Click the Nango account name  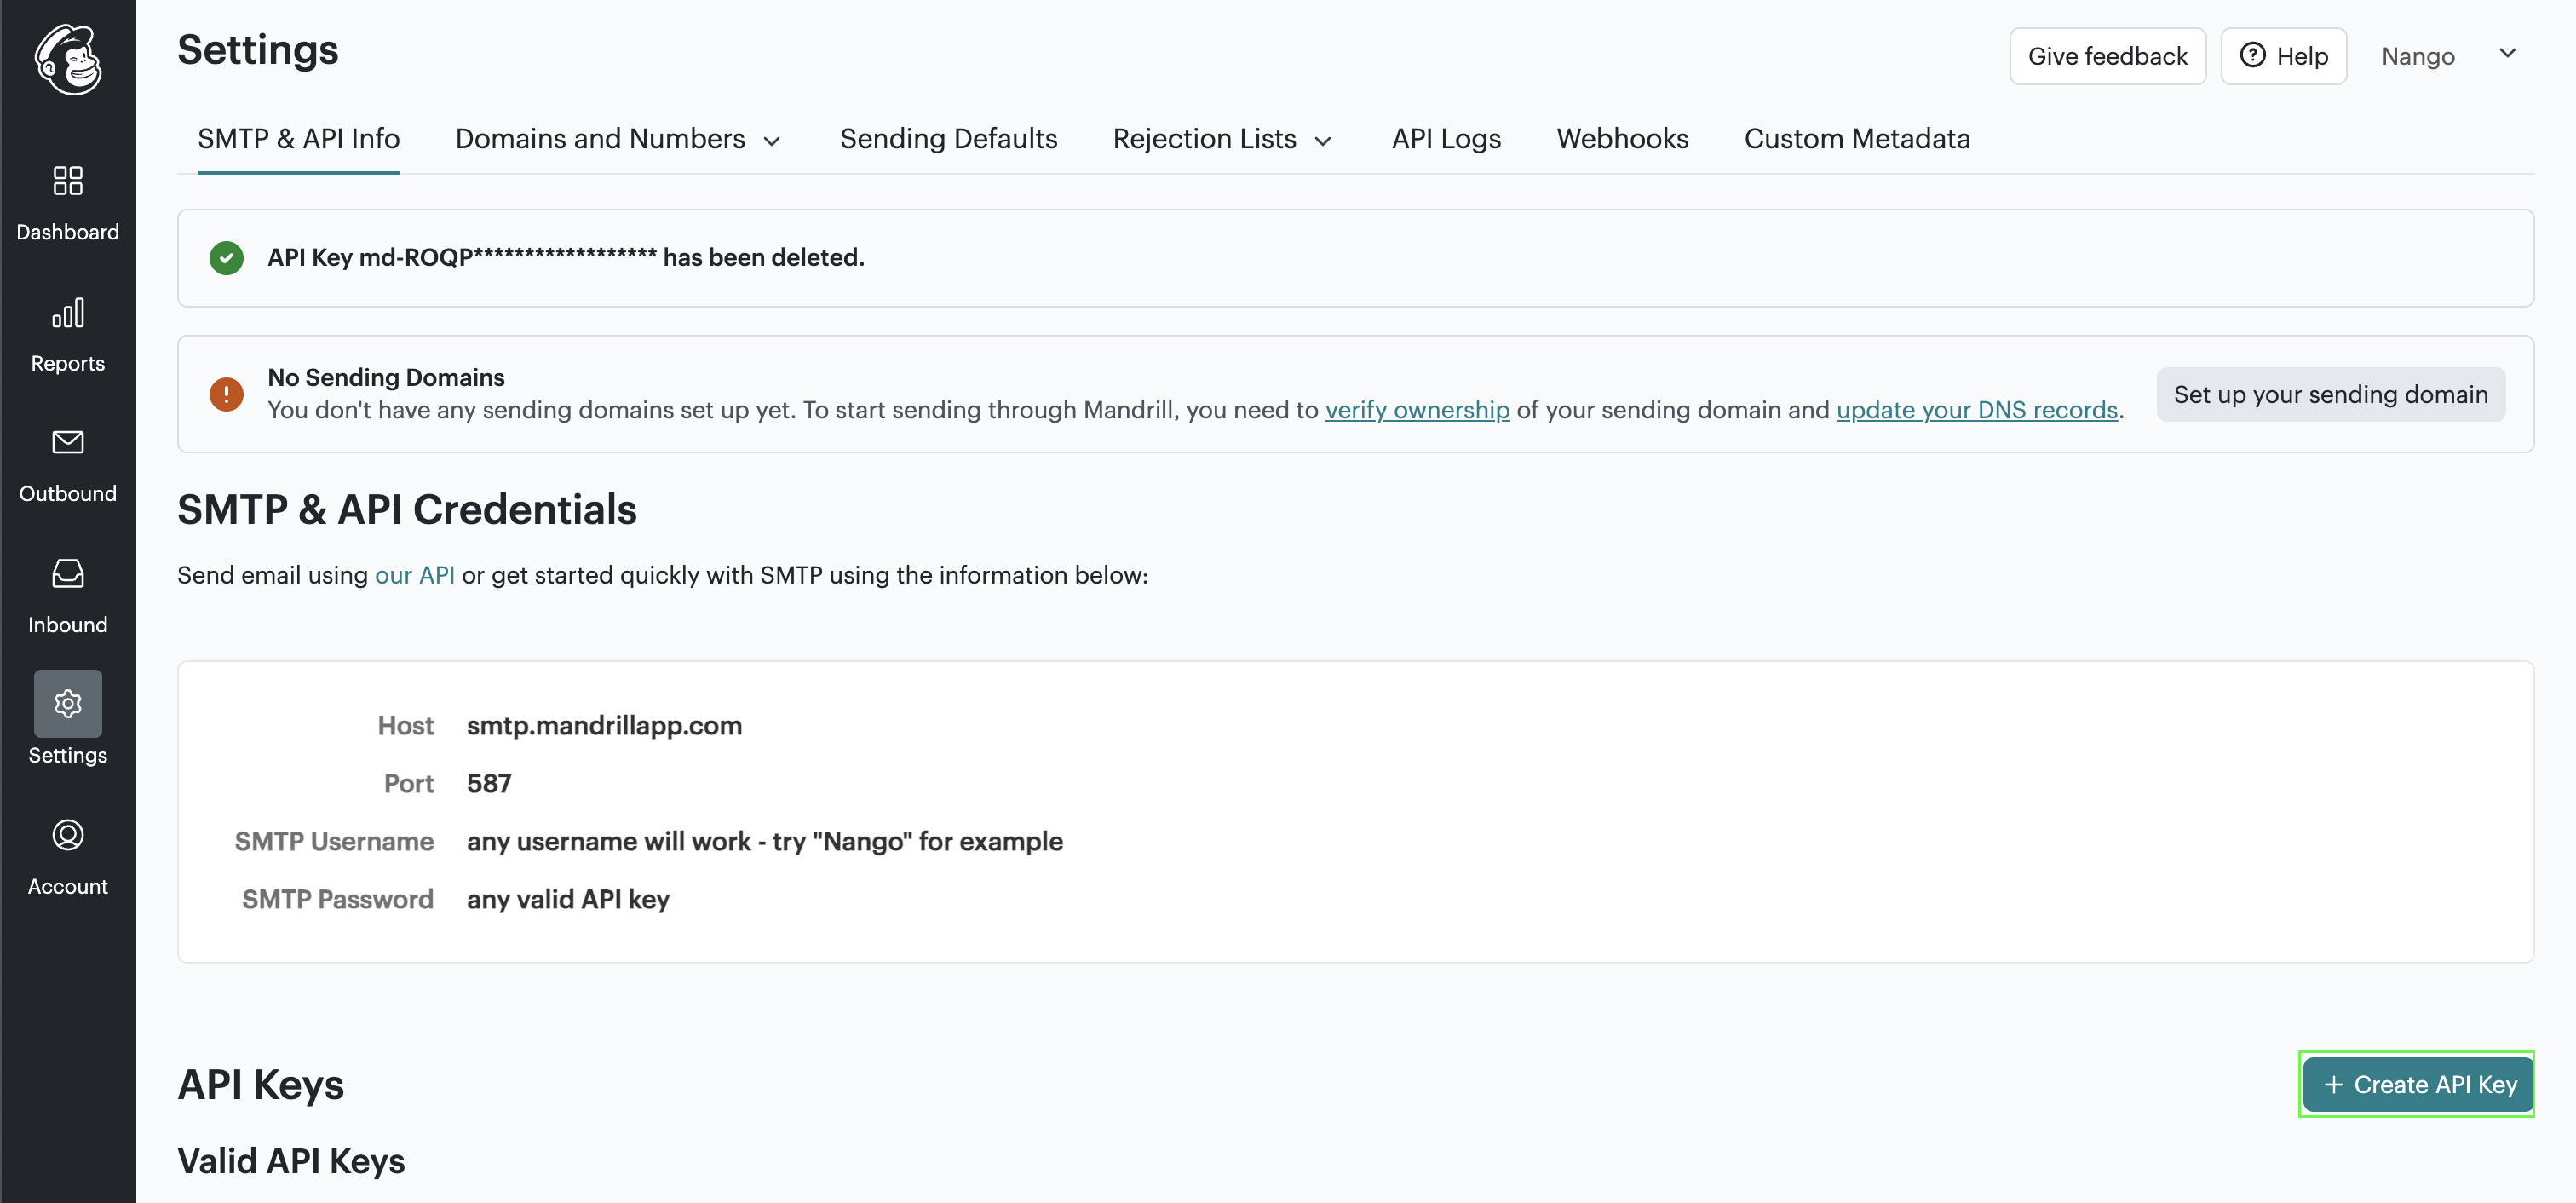pyautogui.click(x=2418, y=56)
